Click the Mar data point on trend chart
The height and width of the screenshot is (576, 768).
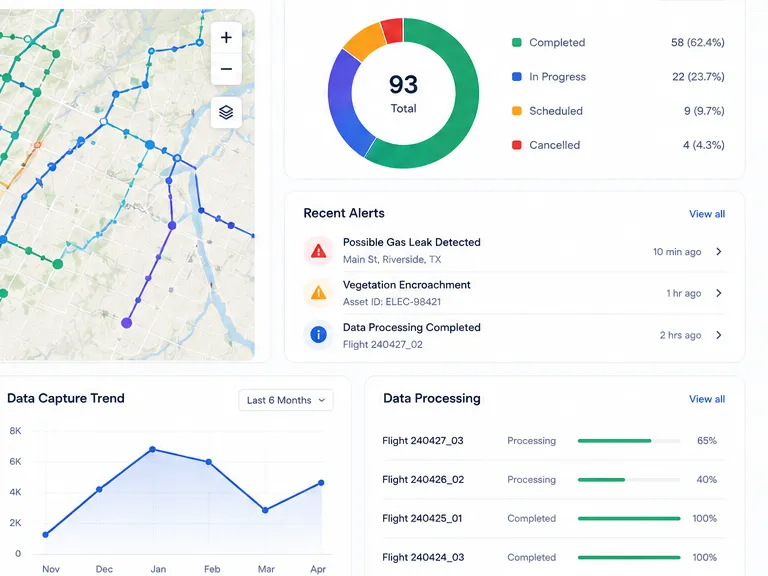(x=265, y=510)
